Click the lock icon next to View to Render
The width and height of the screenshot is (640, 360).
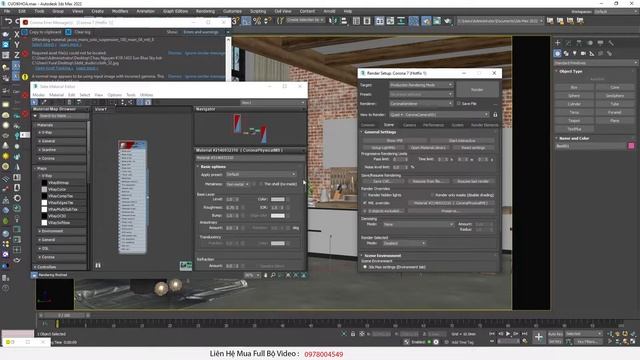495,115
